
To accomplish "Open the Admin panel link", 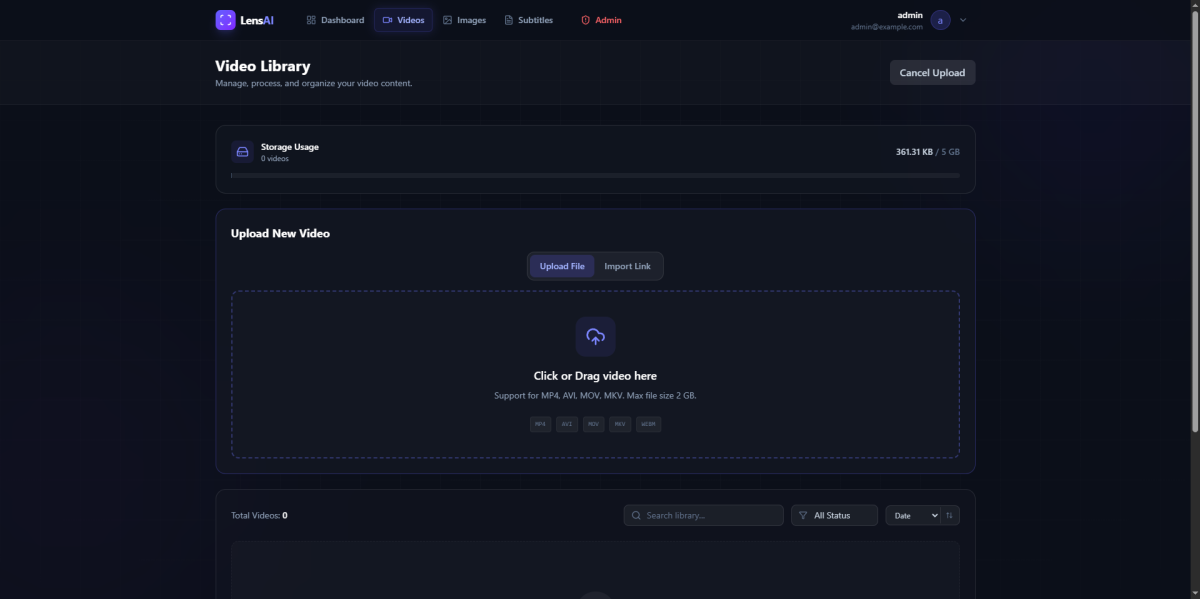I will point(601,20).
